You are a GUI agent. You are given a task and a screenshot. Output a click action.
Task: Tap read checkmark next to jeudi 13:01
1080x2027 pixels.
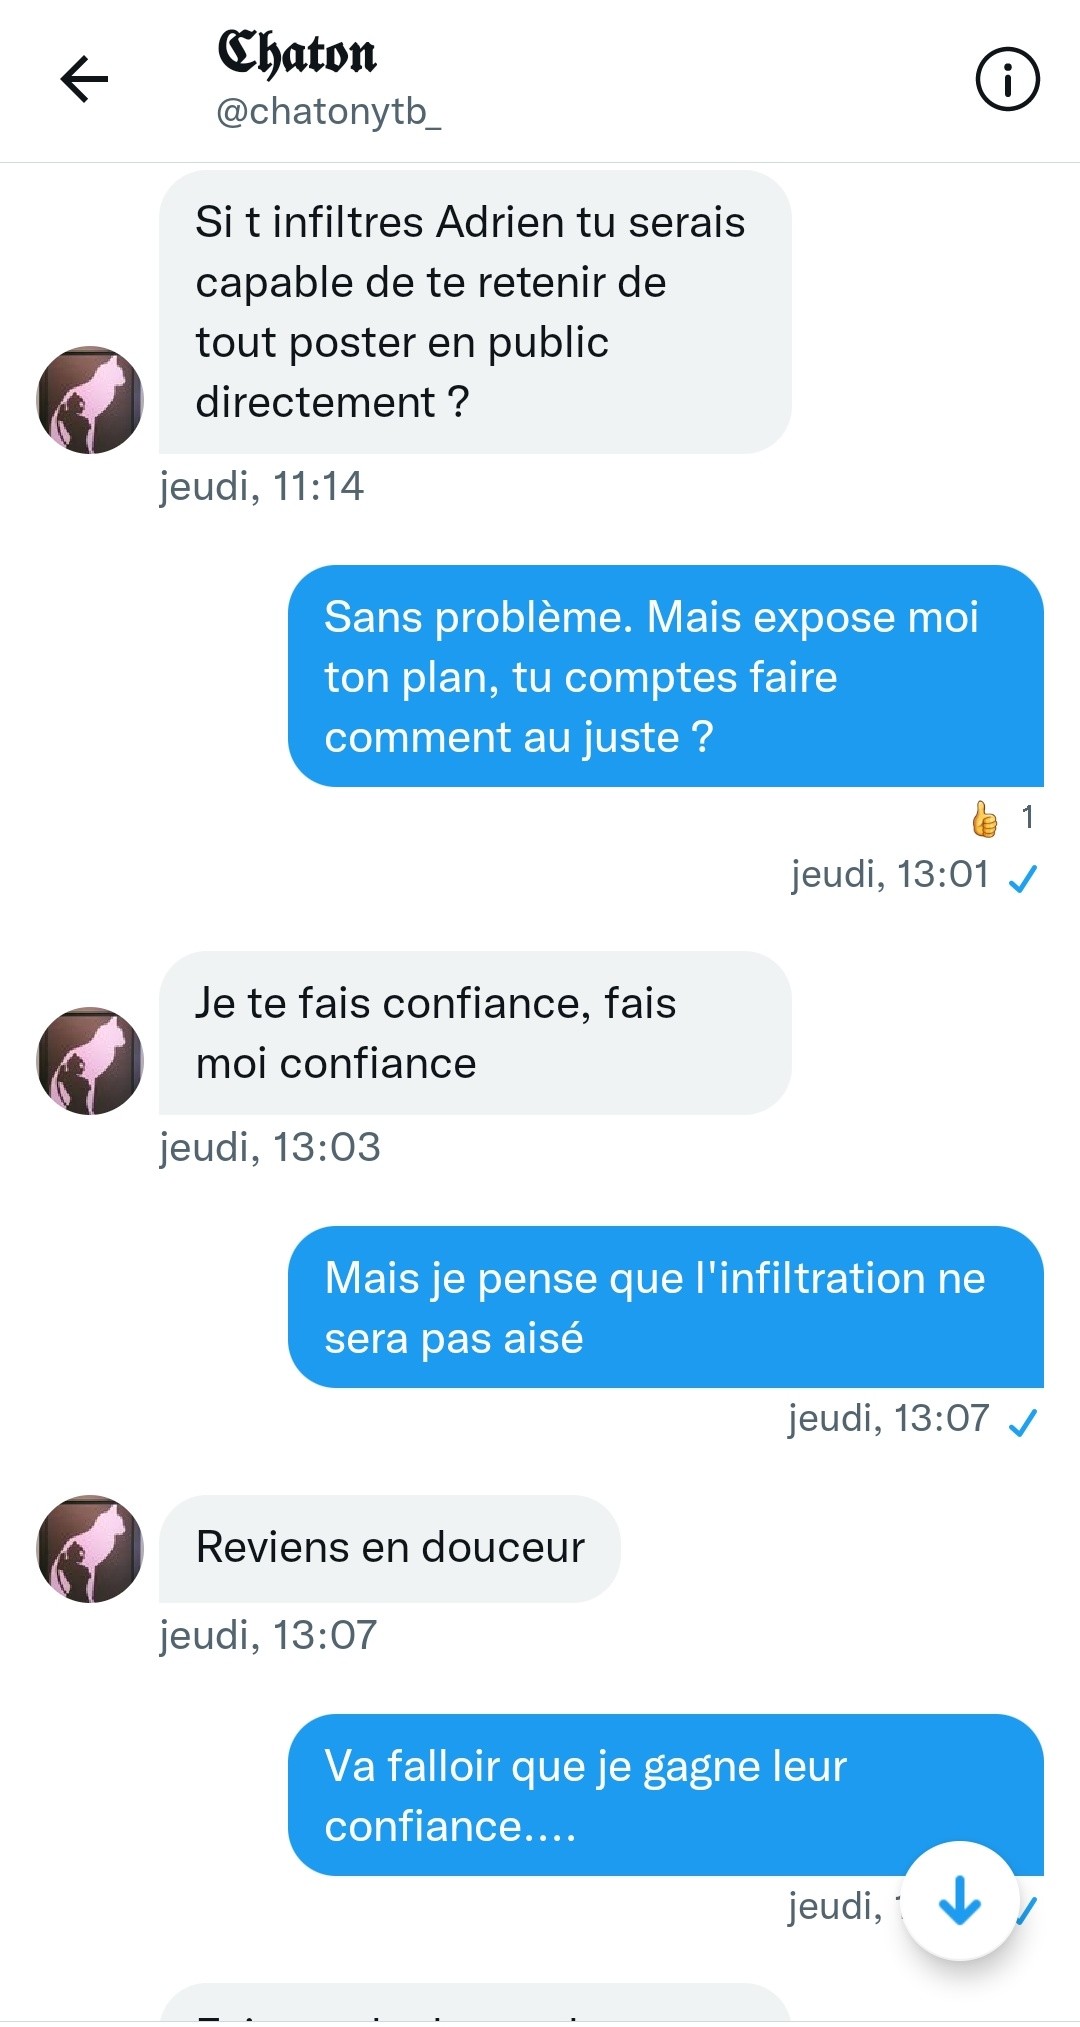[1023, 878]
